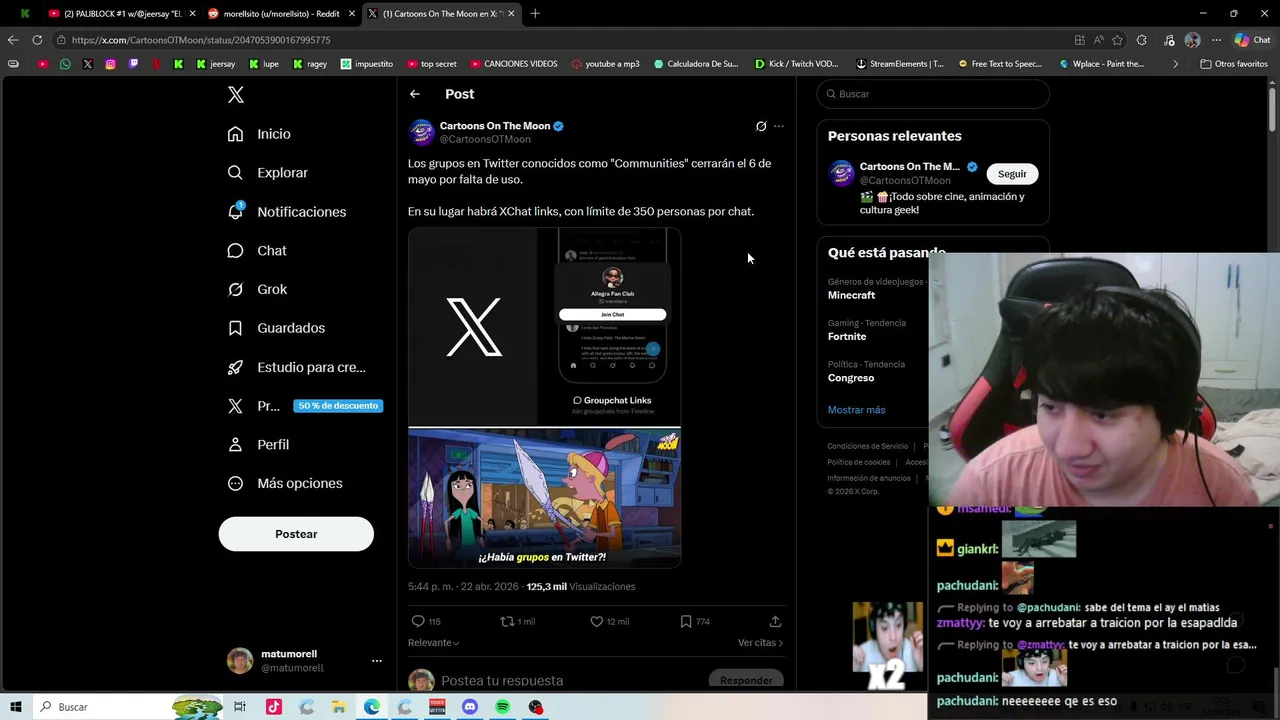Open matumorell account switcher dots
The height and width of the screenshot is (720, 1280).
pos(377,661)
